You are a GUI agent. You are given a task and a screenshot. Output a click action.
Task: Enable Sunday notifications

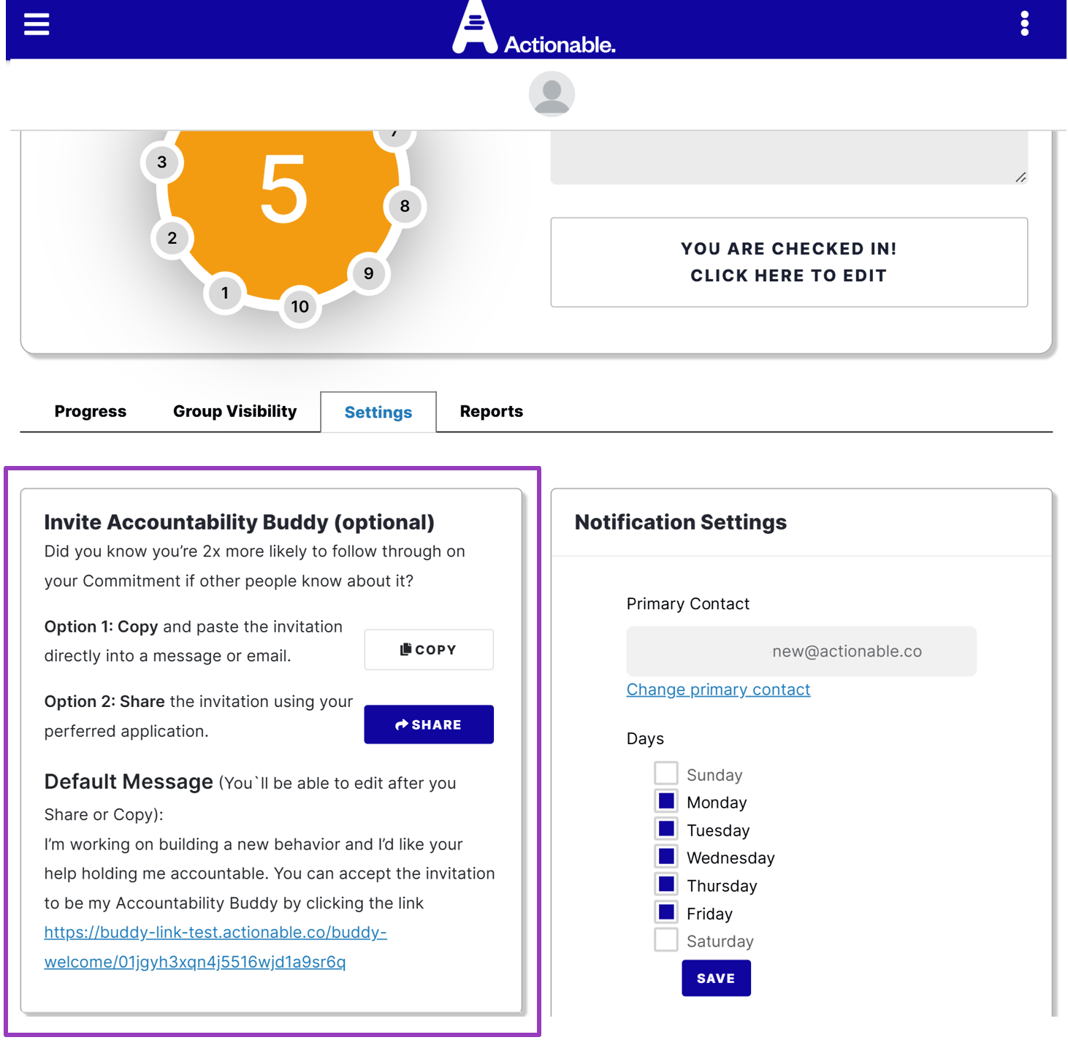point(665,772)
